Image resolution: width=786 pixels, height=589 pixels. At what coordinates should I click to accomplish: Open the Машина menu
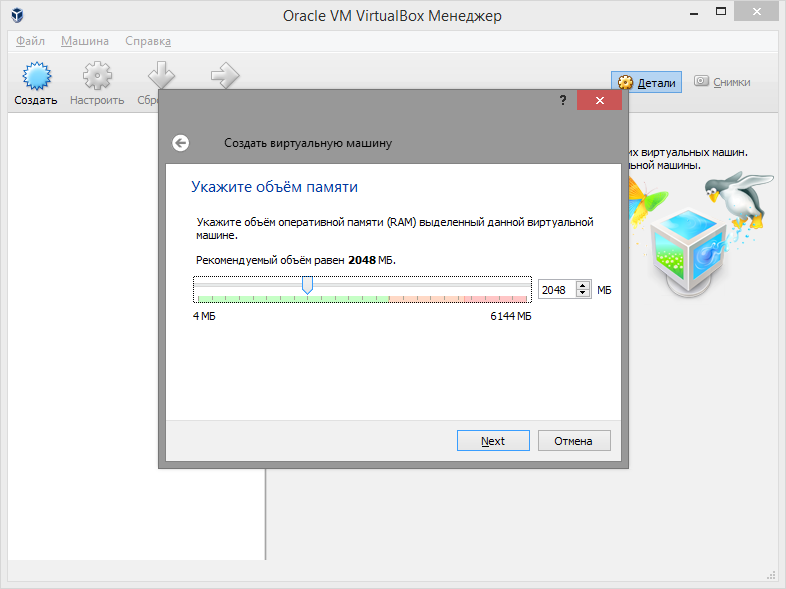85,41
